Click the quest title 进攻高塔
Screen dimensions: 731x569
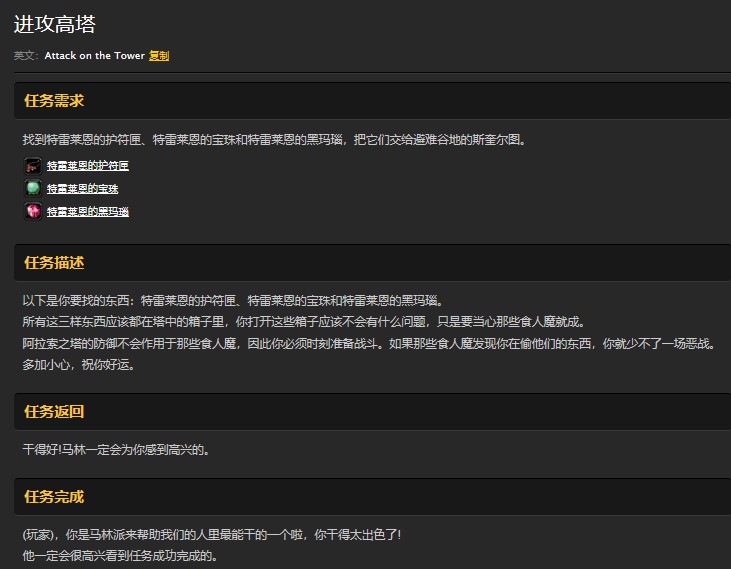55,25
